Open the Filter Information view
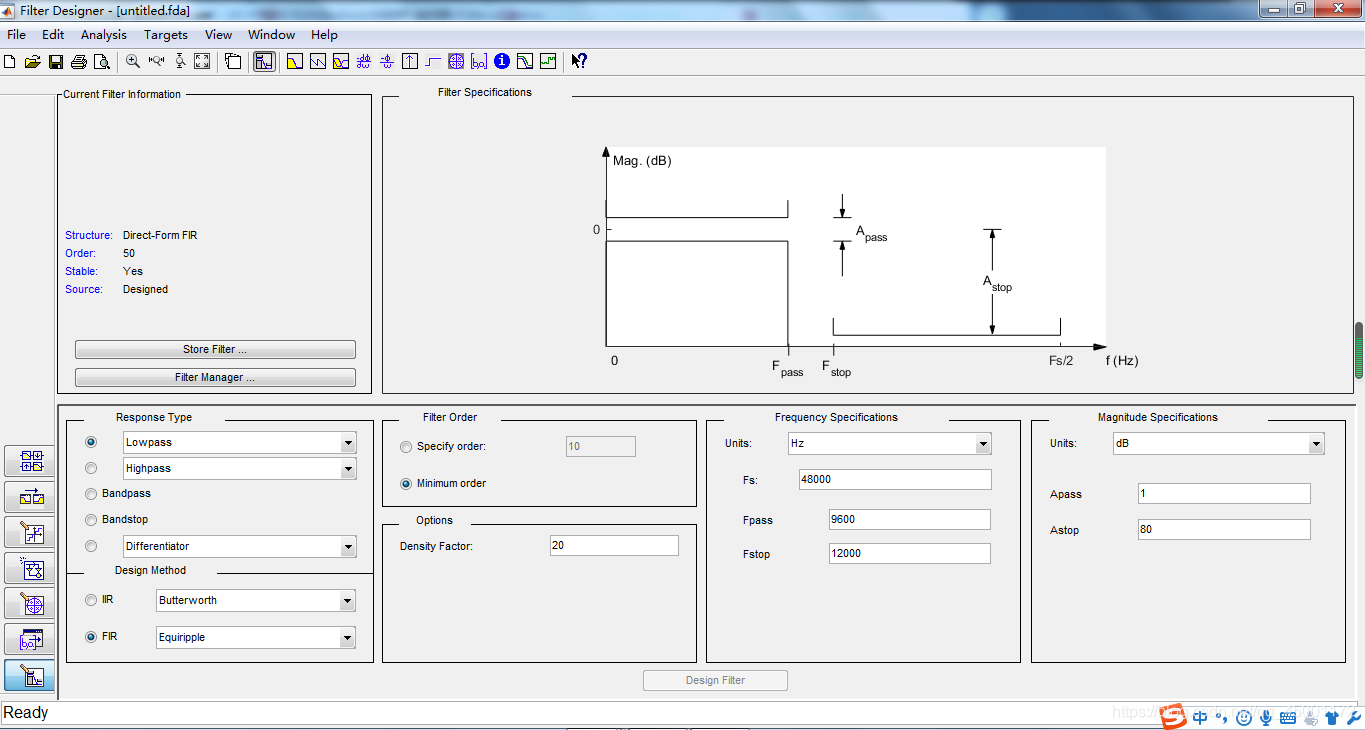Screen dimensions: 1365x730 (502, 61)
